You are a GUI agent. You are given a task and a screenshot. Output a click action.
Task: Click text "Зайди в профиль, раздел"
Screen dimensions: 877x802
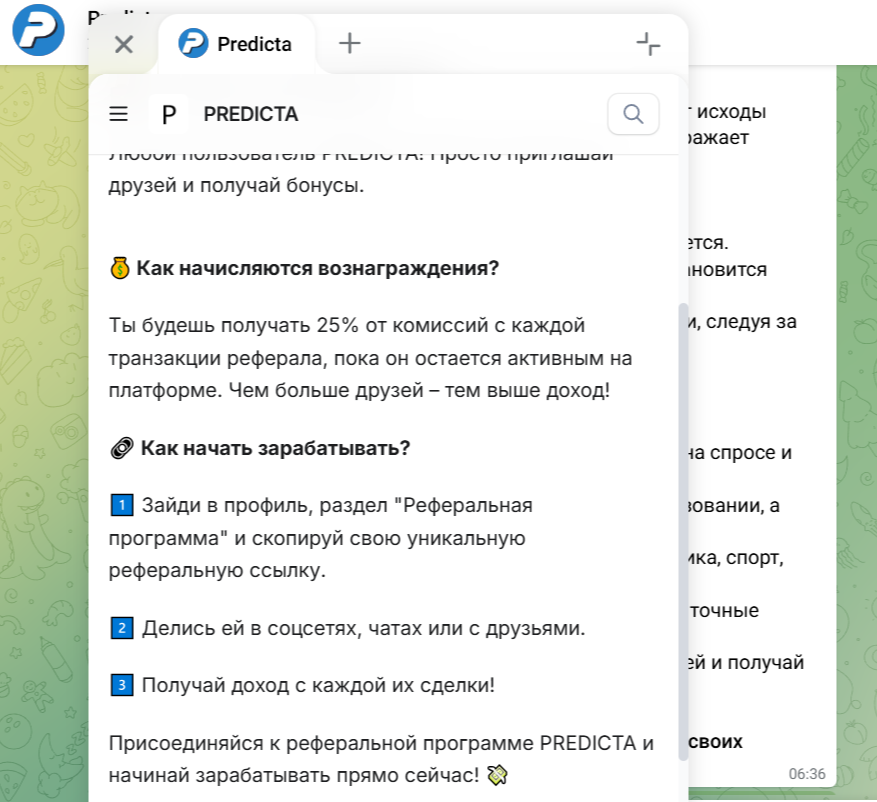265,505
